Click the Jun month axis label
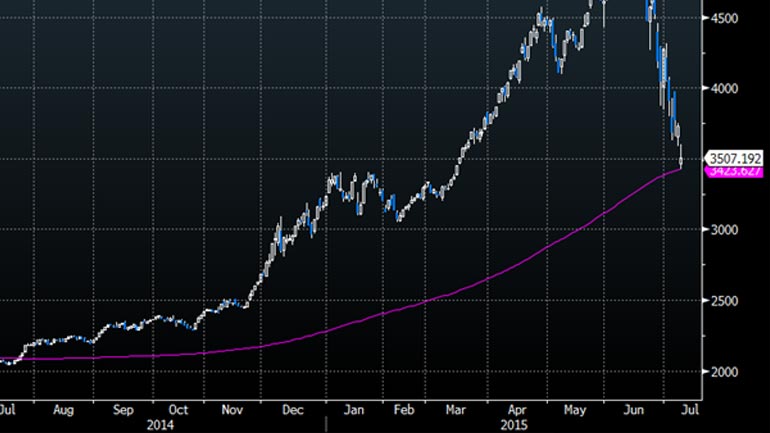The height and width of the screenshot is (433, 770). tap(634, 410)
